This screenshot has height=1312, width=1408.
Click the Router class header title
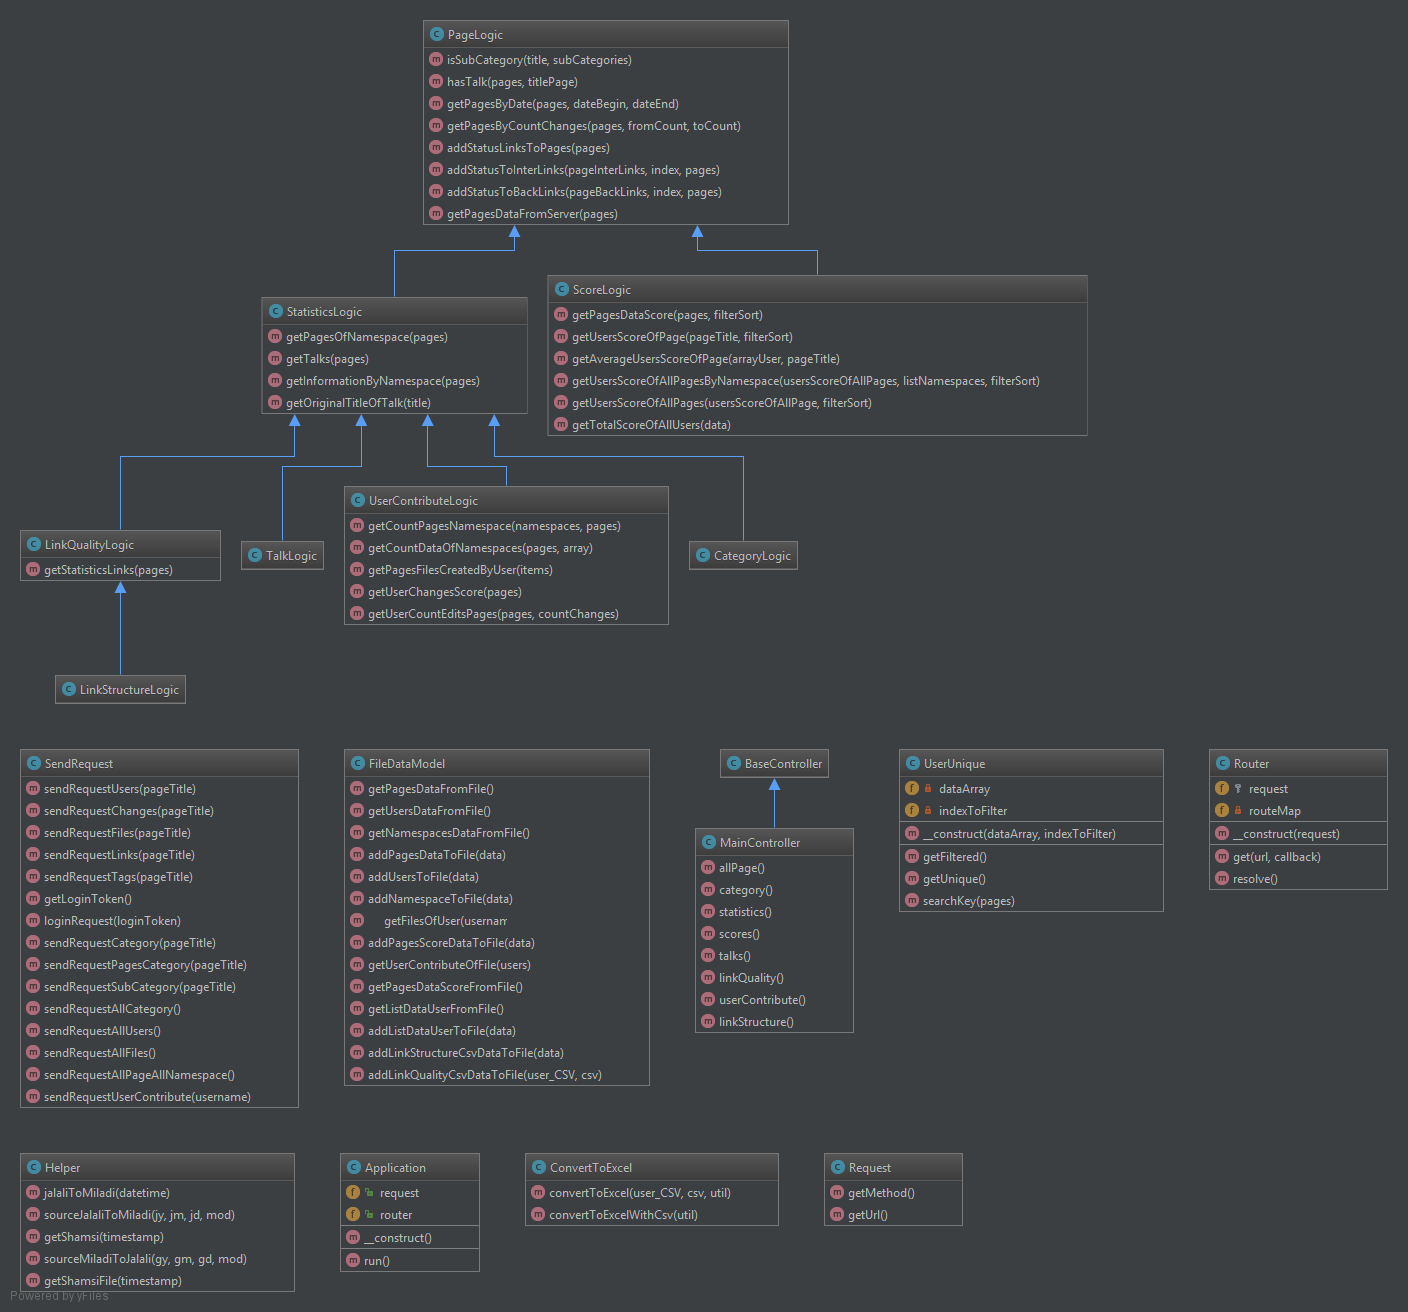point(1251,763)
